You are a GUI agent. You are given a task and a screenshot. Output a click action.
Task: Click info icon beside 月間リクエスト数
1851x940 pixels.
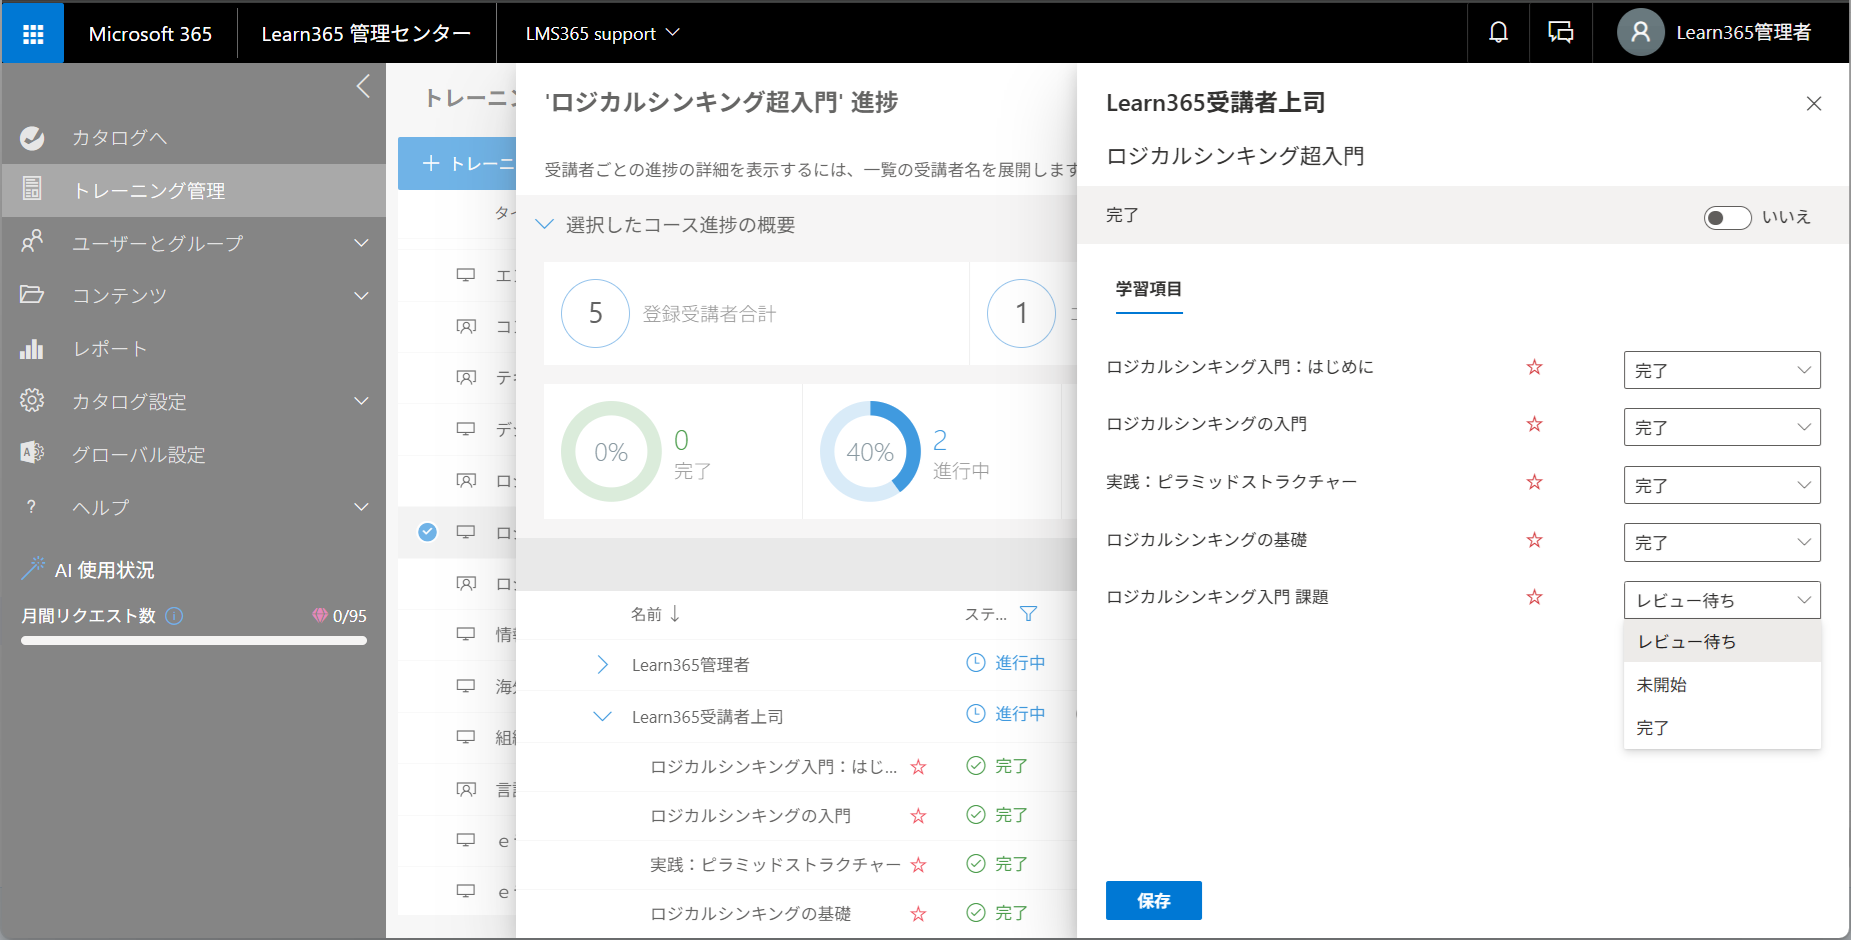174,616
